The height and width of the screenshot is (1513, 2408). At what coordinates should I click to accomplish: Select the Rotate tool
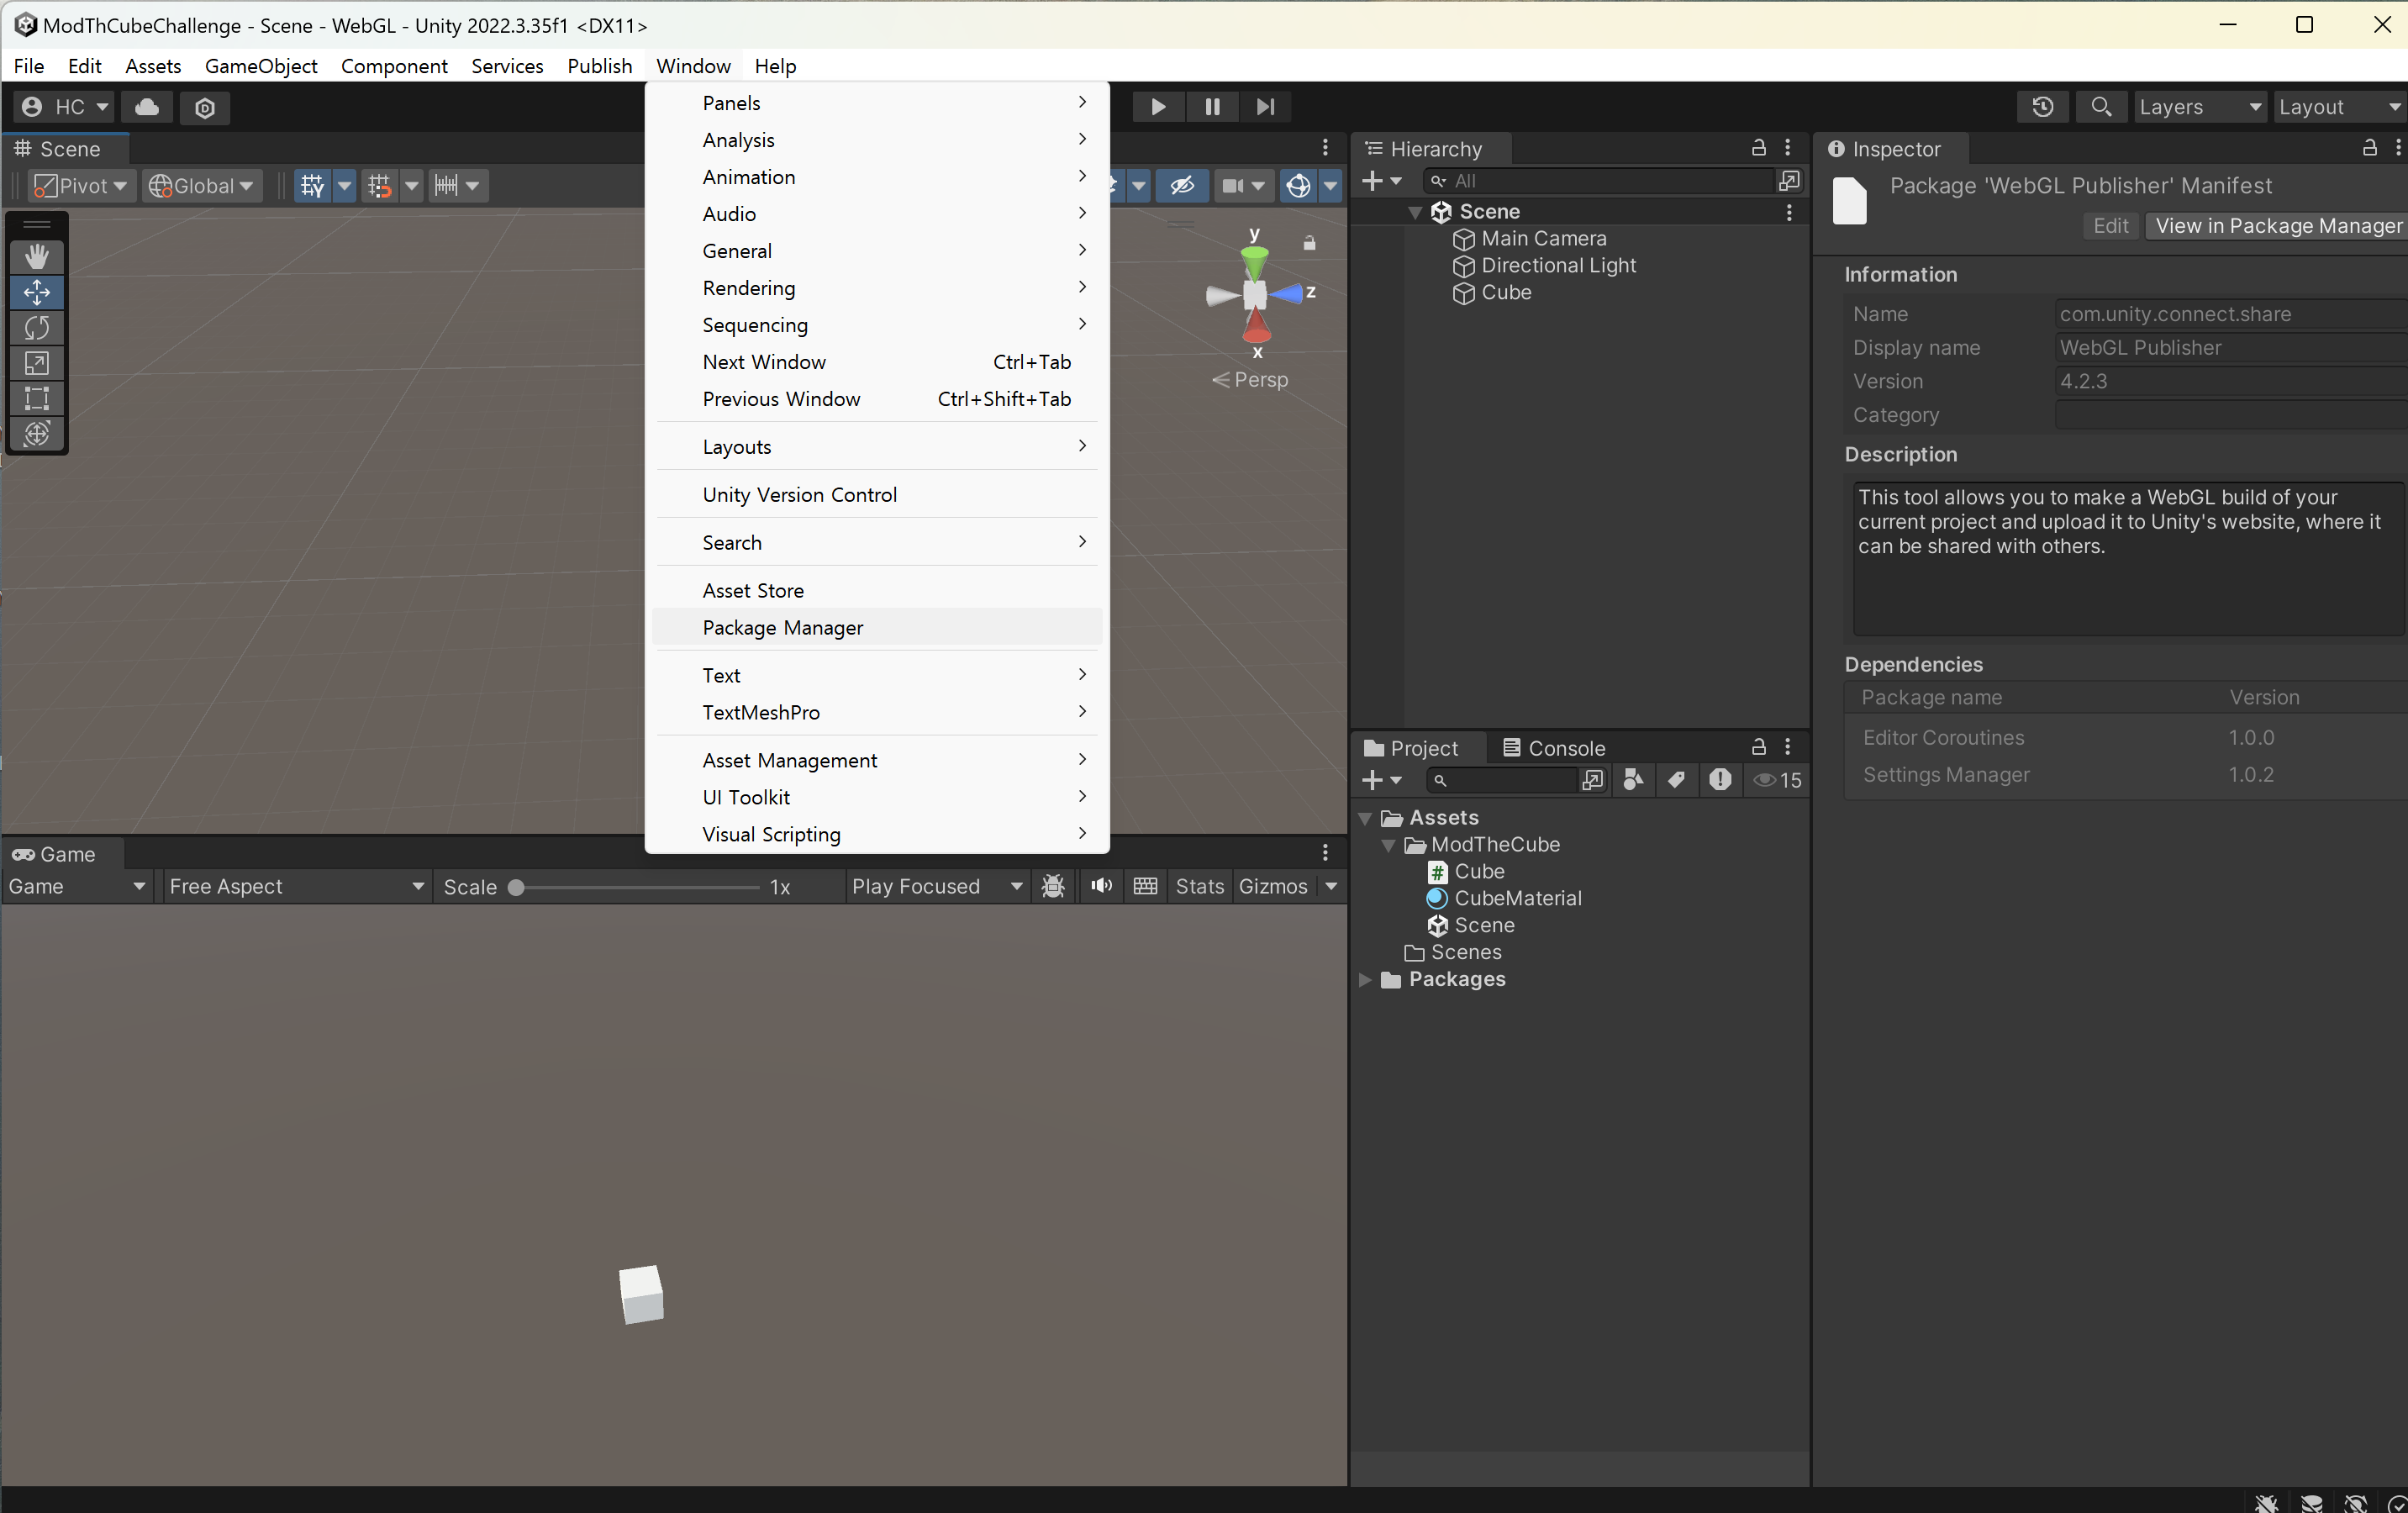coord(37,327)
